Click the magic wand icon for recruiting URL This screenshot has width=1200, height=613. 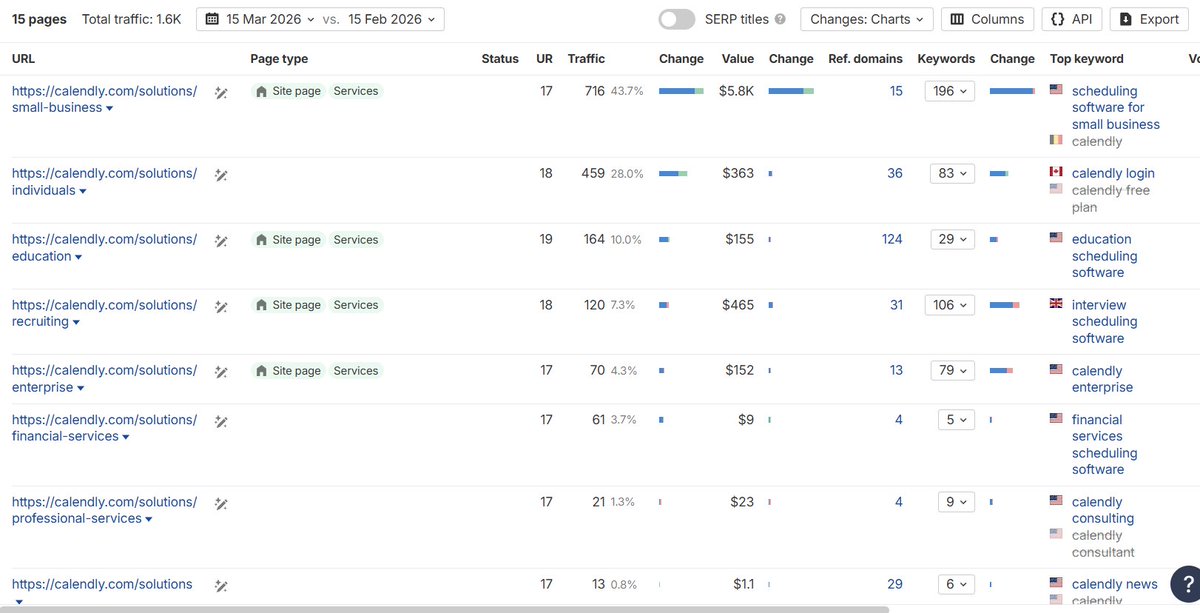click(x=221, y=306)
